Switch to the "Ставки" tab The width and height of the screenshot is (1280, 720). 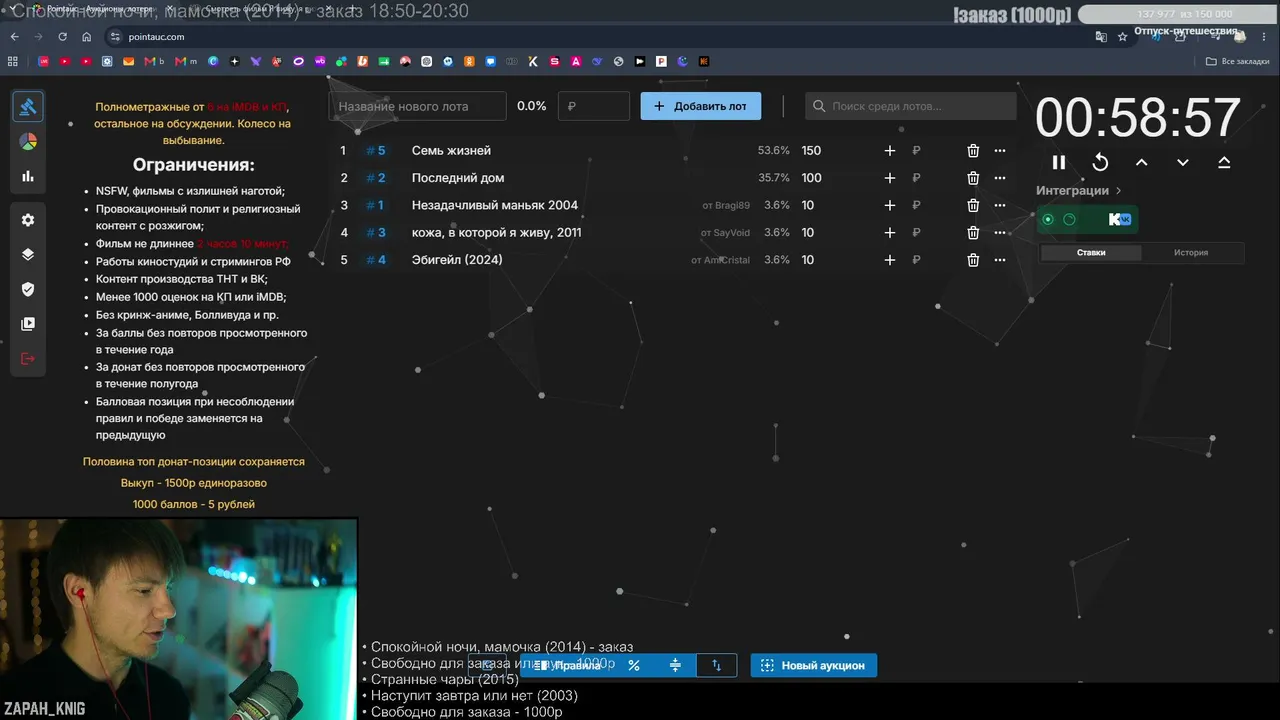1091,253
